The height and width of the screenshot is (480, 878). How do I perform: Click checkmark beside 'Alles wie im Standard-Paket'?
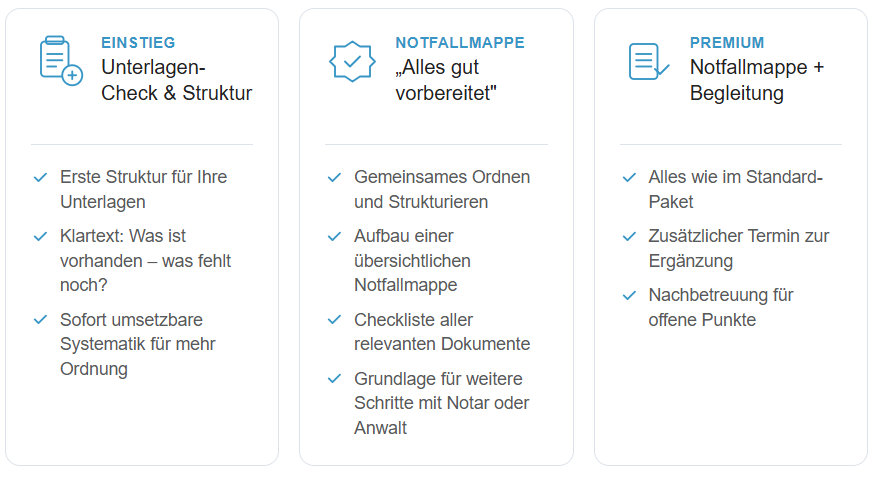[629, 177]
